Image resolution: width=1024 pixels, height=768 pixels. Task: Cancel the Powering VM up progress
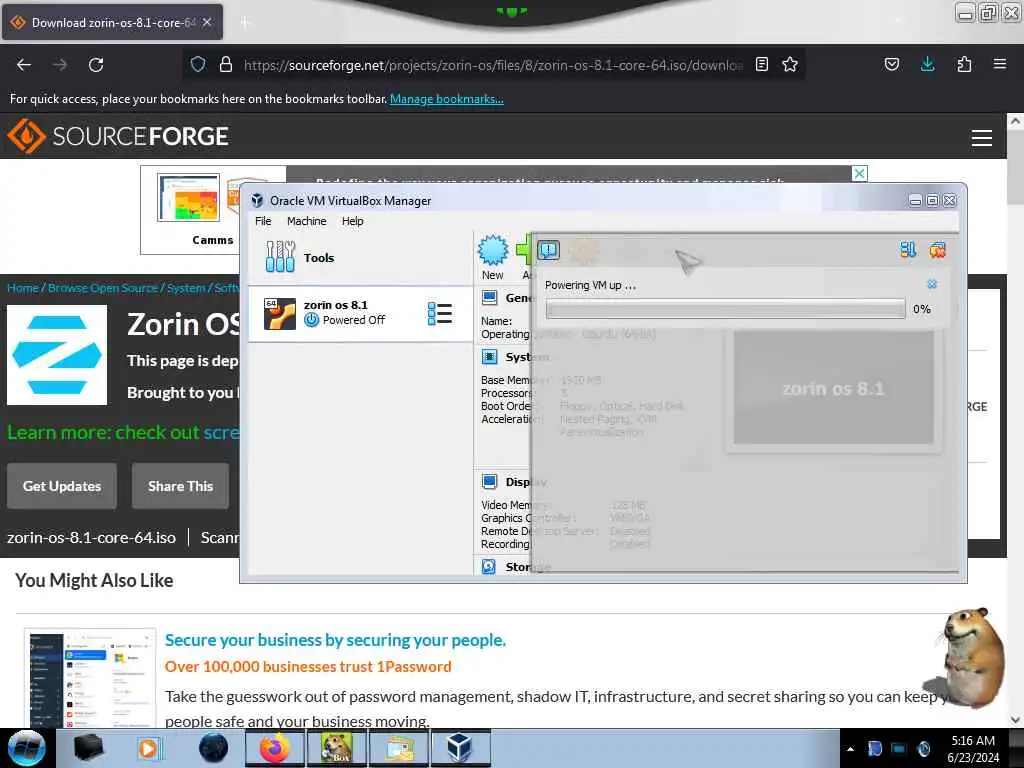pos(932,284)
